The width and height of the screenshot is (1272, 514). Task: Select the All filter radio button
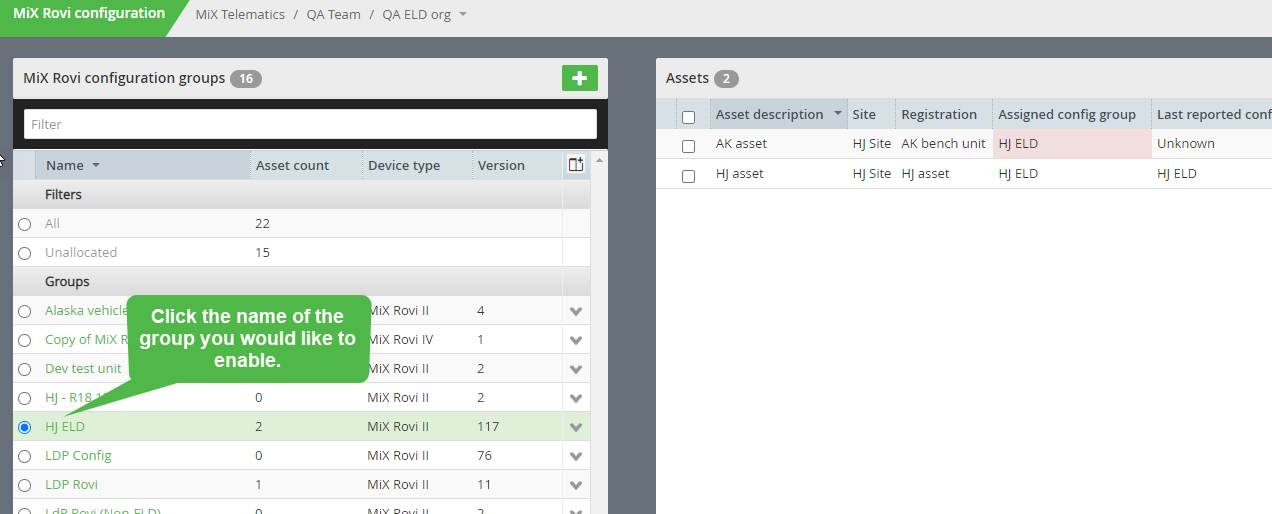(25, 224)
